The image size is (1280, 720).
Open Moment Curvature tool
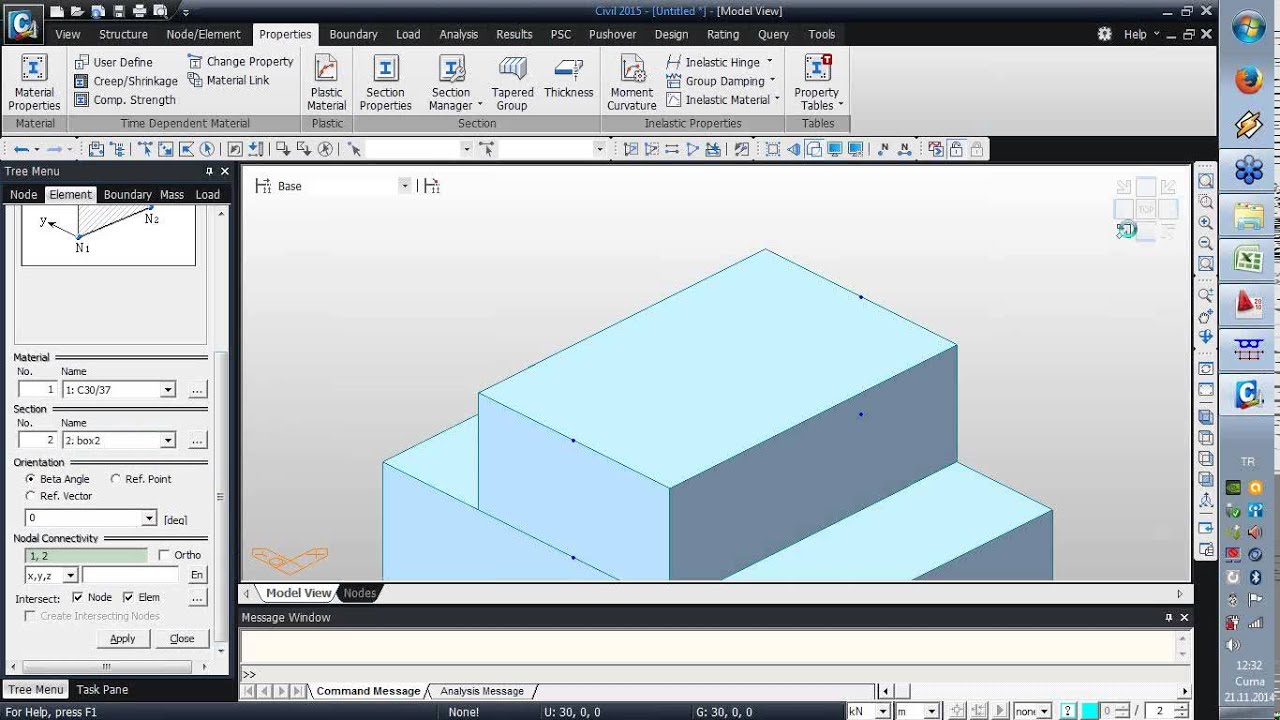[x=631, y=82]
